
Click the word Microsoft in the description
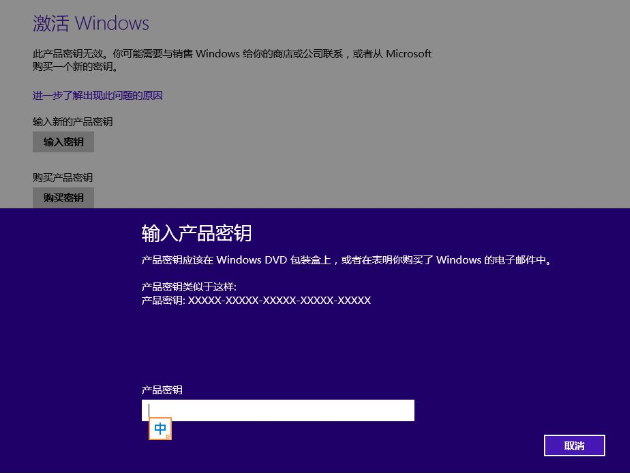[x=409, y=54]
